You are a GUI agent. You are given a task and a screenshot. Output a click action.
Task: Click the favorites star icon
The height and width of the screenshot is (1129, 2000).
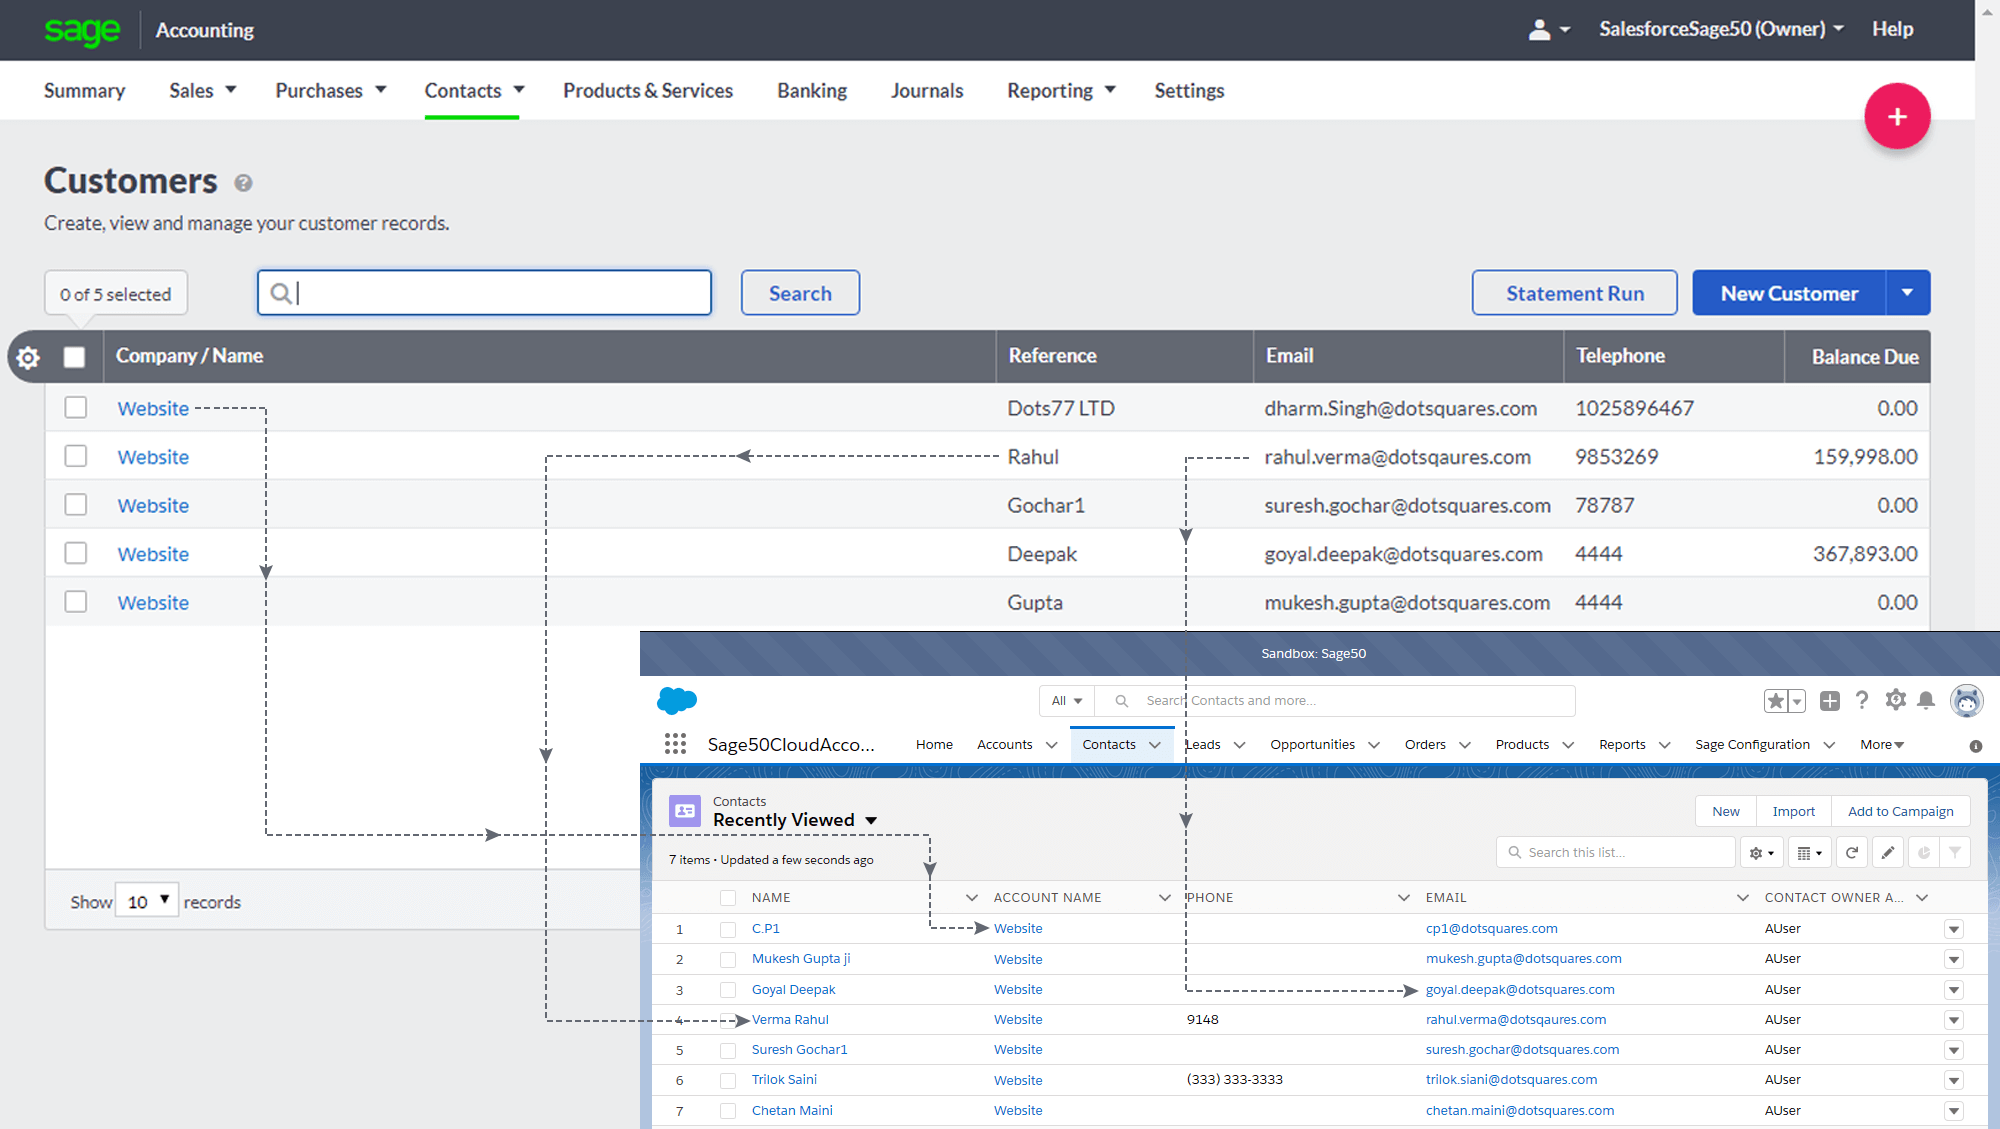click(x=1776, y=701)
